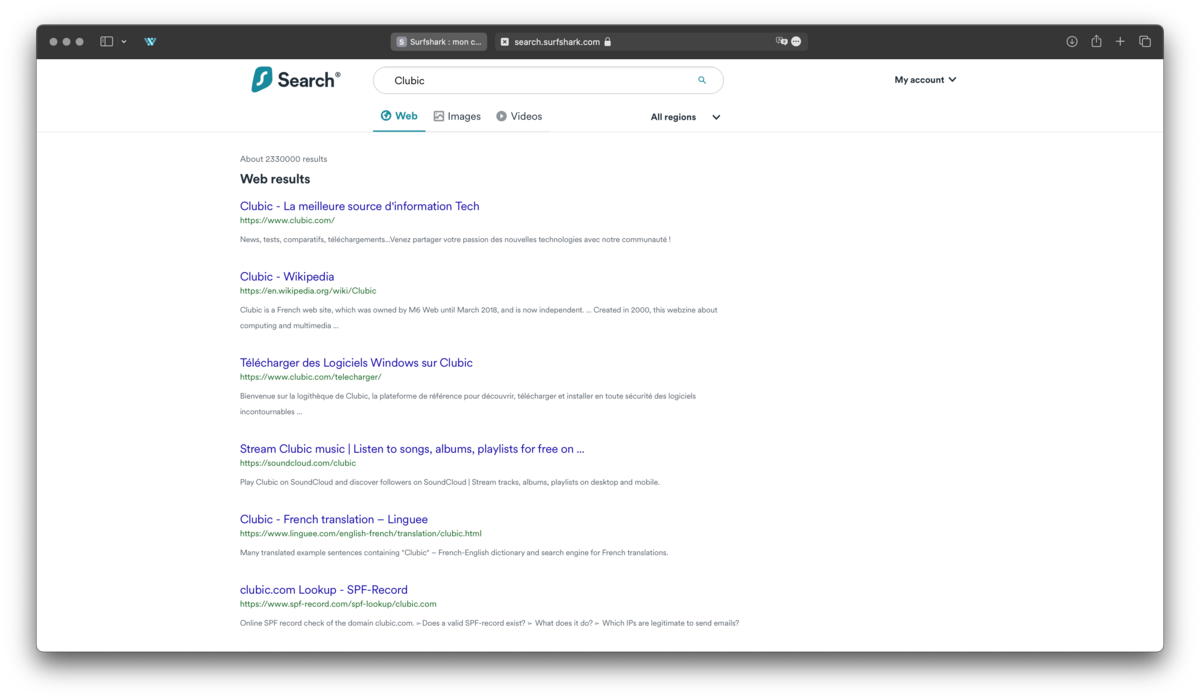The height and width of the screenshot is (700, 1200).
Task: Click the Web results heading
Action: point(275,179)
